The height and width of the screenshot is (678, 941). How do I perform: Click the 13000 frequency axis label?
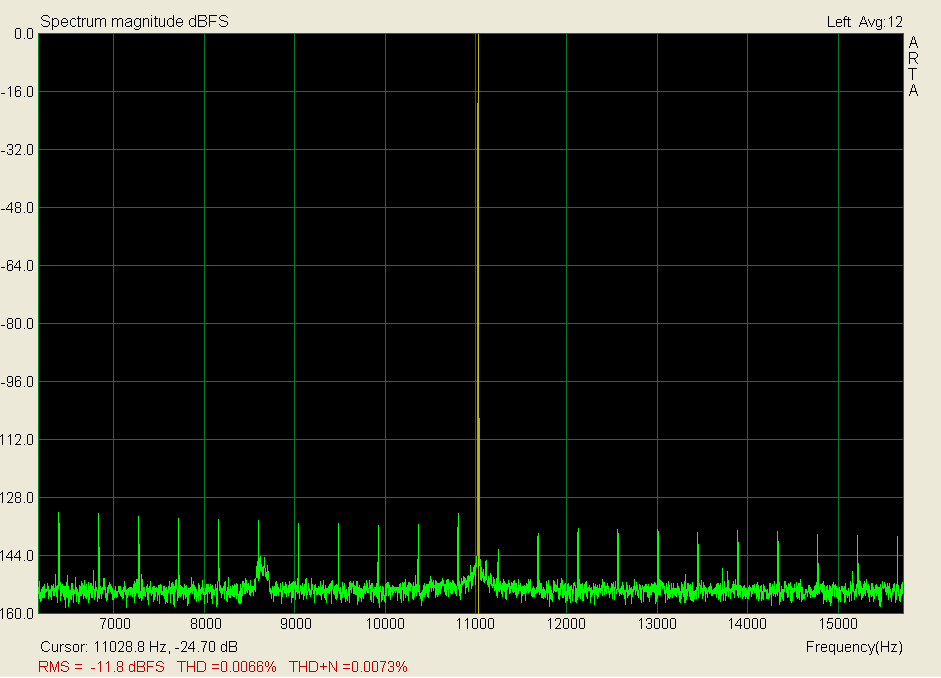pos(657,624)
